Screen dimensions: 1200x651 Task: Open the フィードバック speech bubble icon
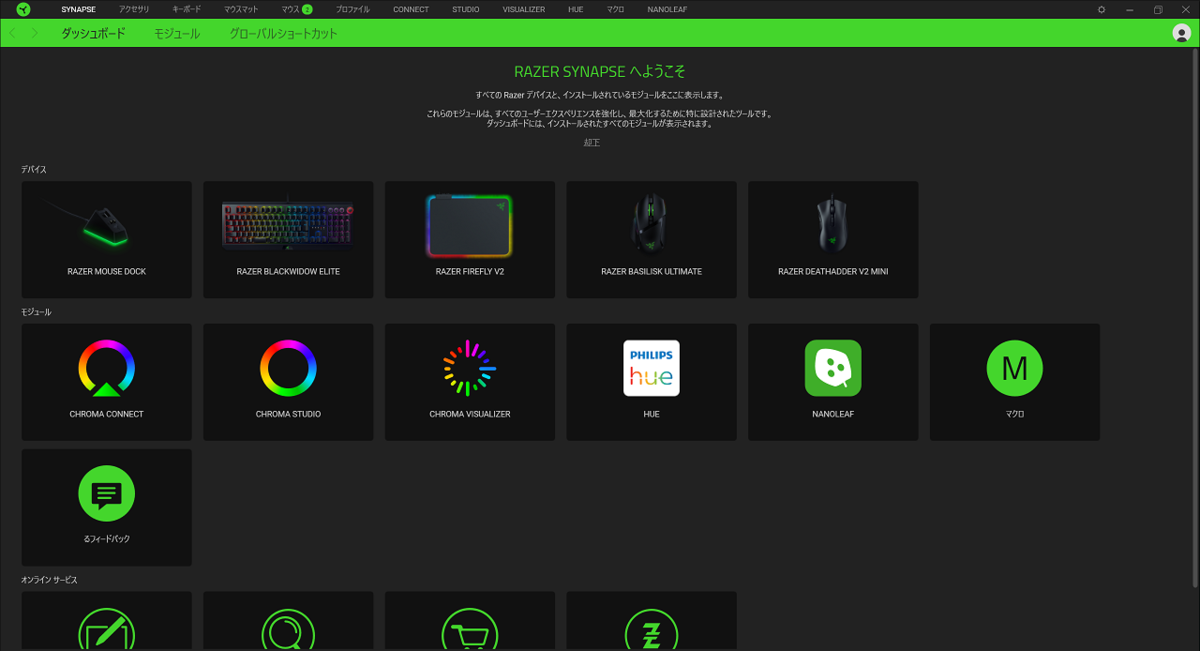pos(107,493)
